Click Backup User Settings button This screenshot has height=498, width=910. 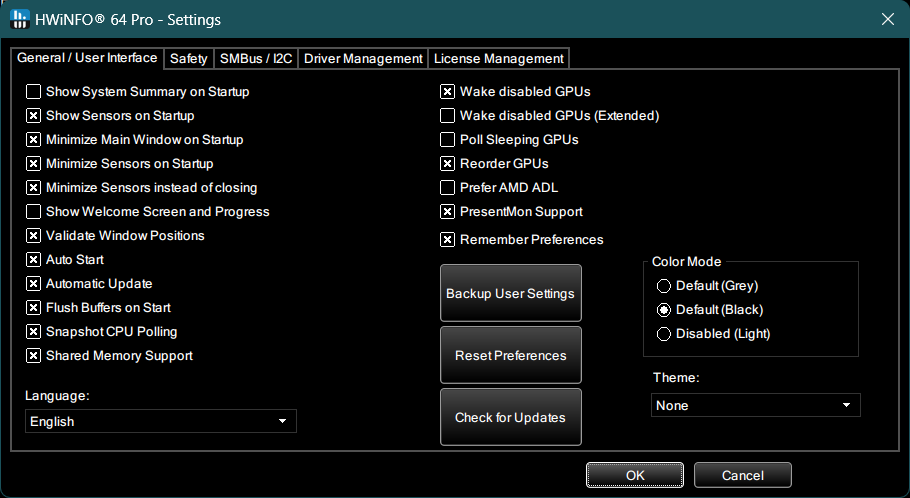[x=511, y=293]
